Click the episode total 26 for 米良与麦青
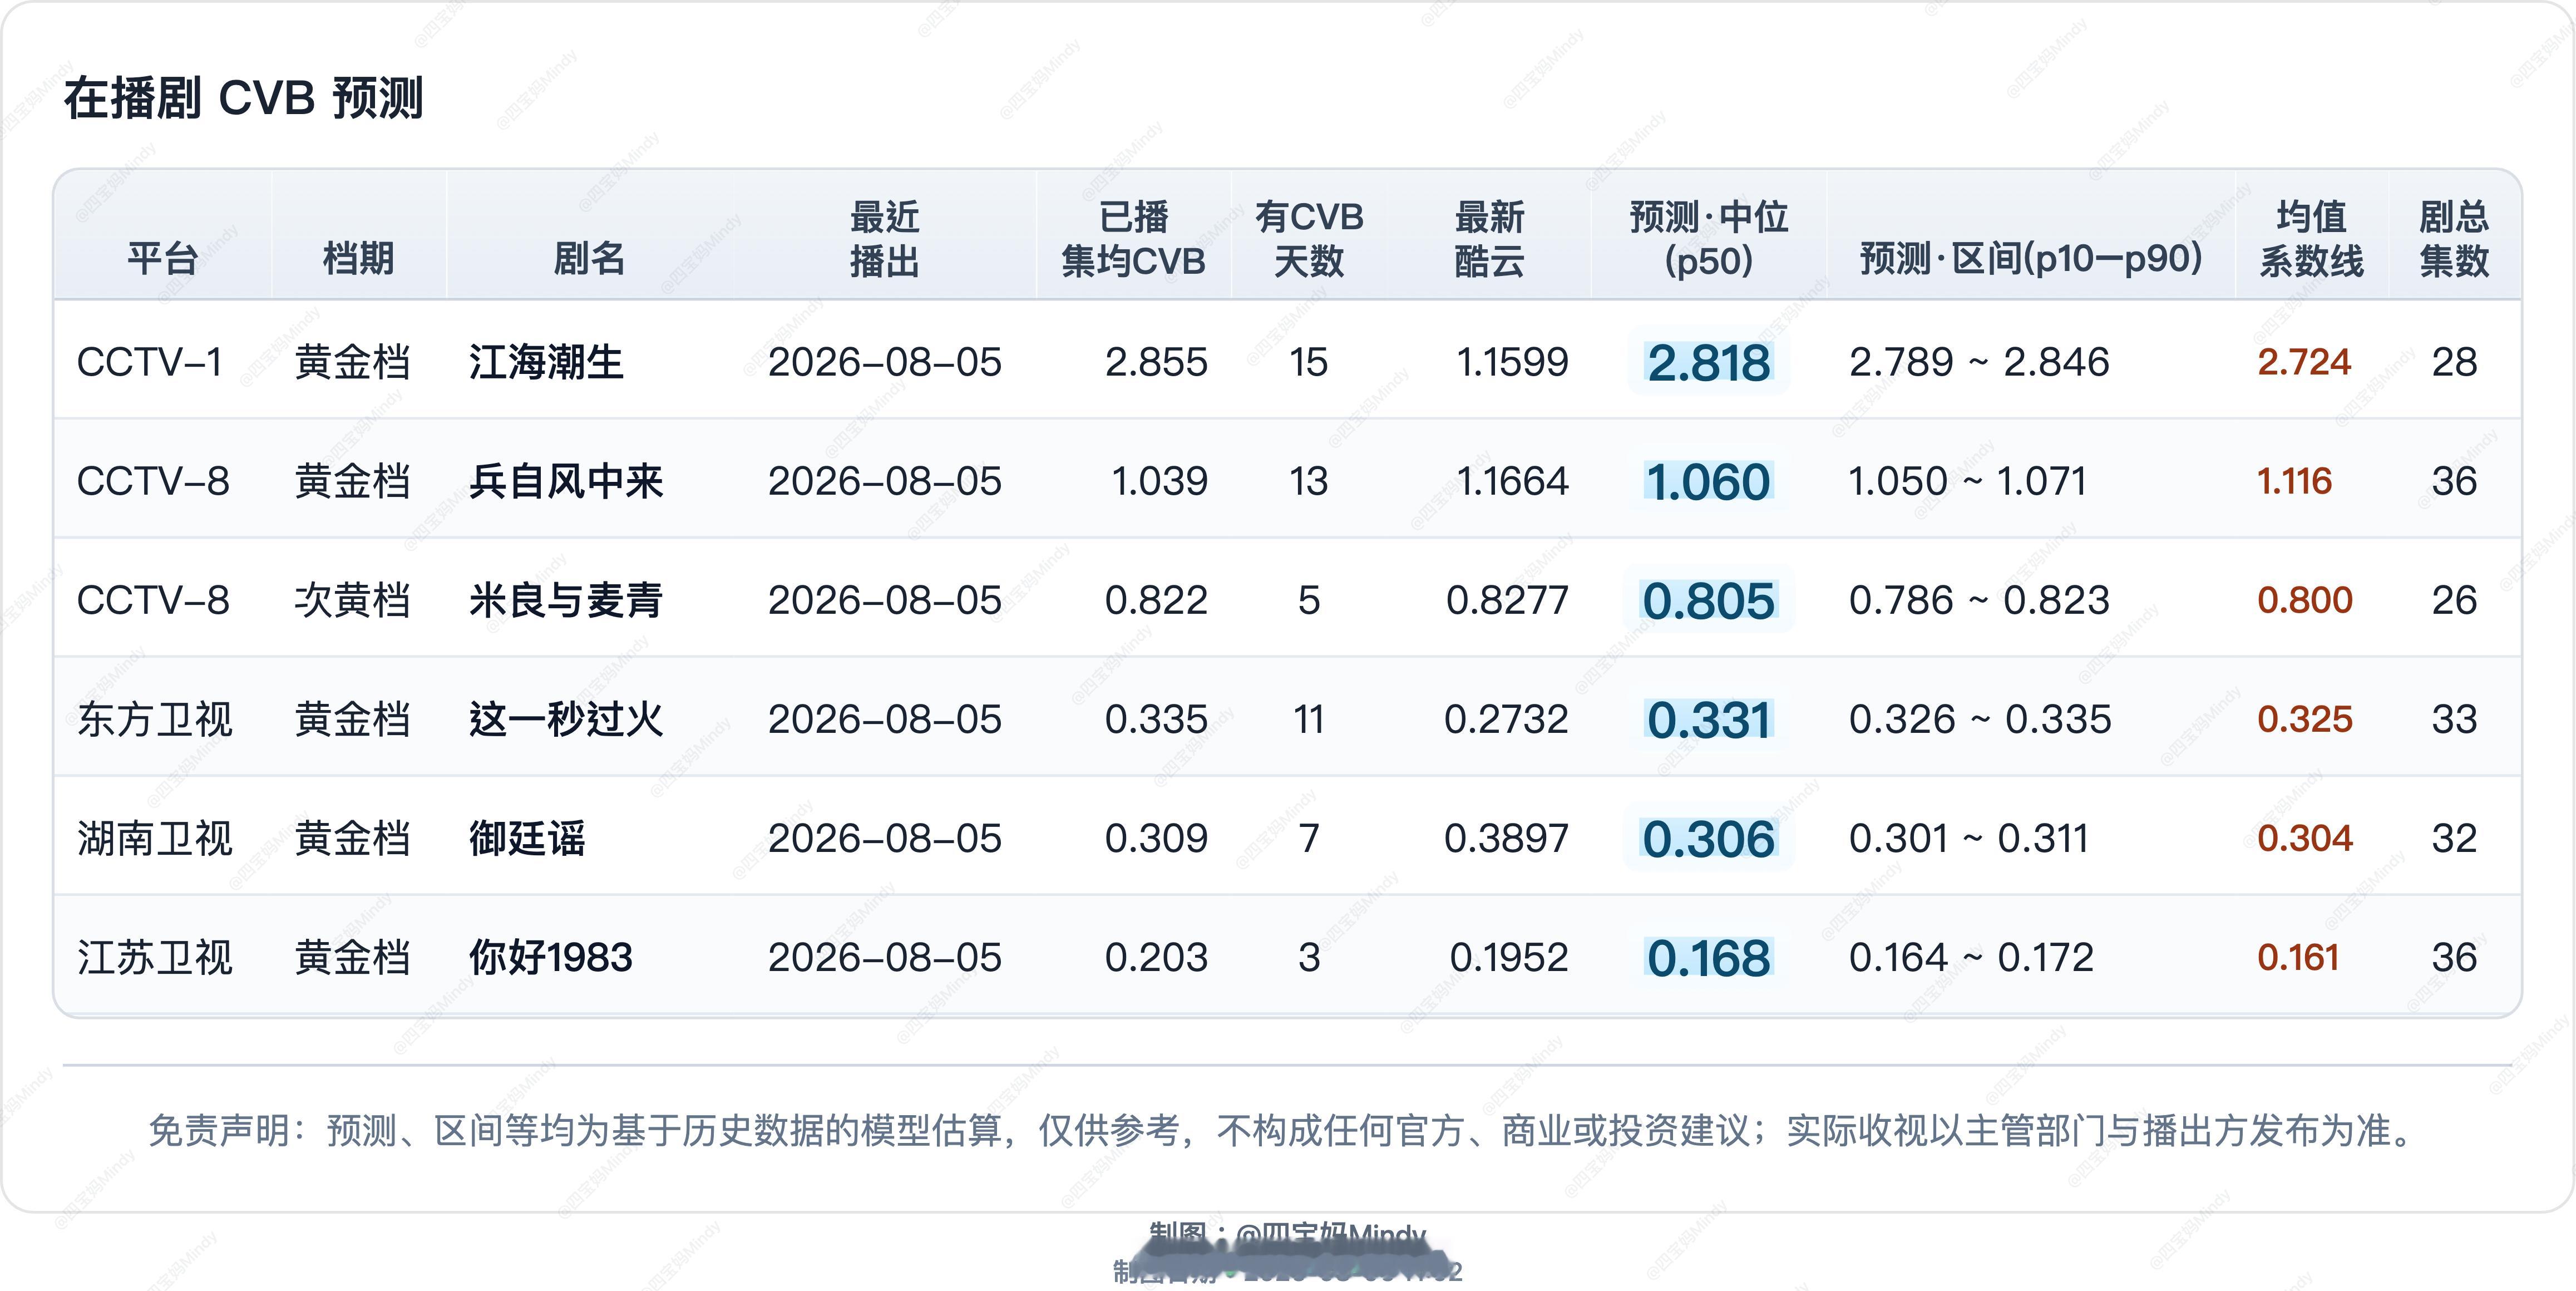 (2454, 600)
